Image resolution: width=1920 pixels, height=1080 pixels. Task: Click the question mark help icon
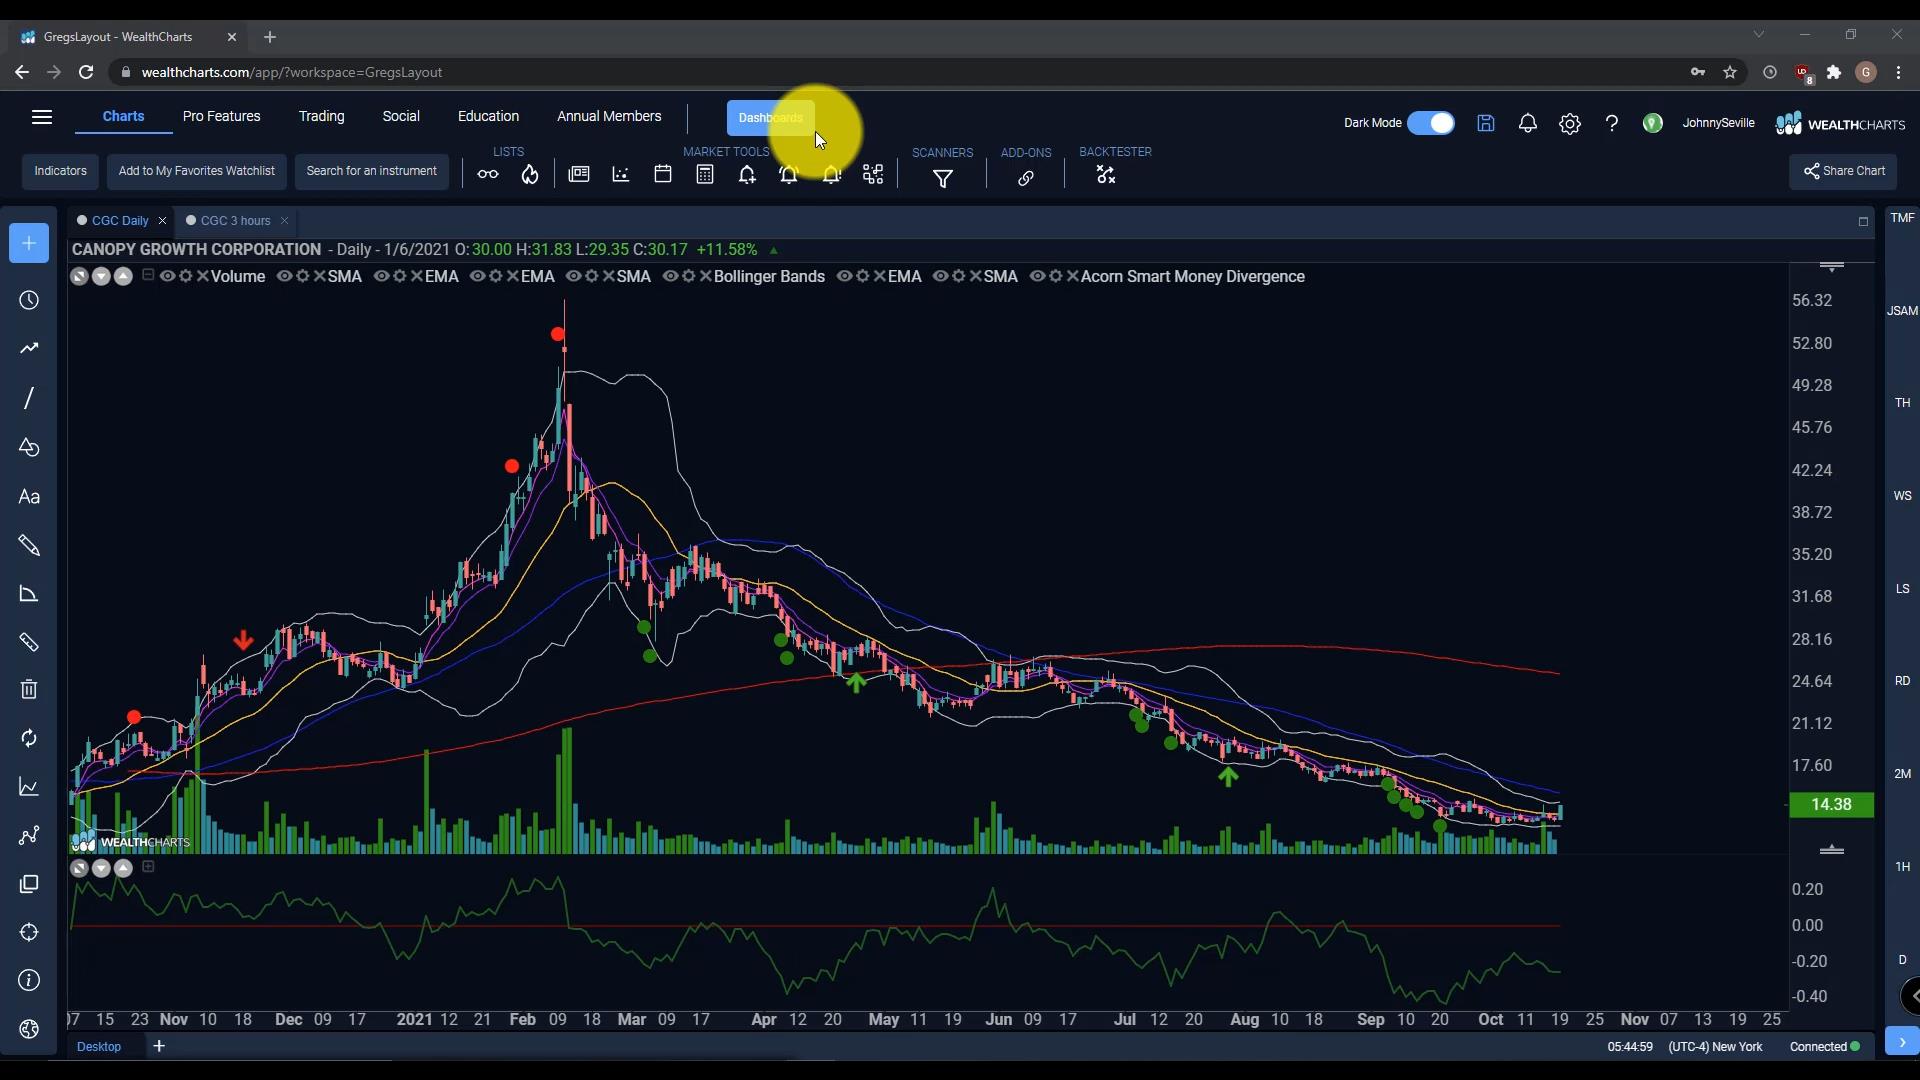pos(1612,123)
